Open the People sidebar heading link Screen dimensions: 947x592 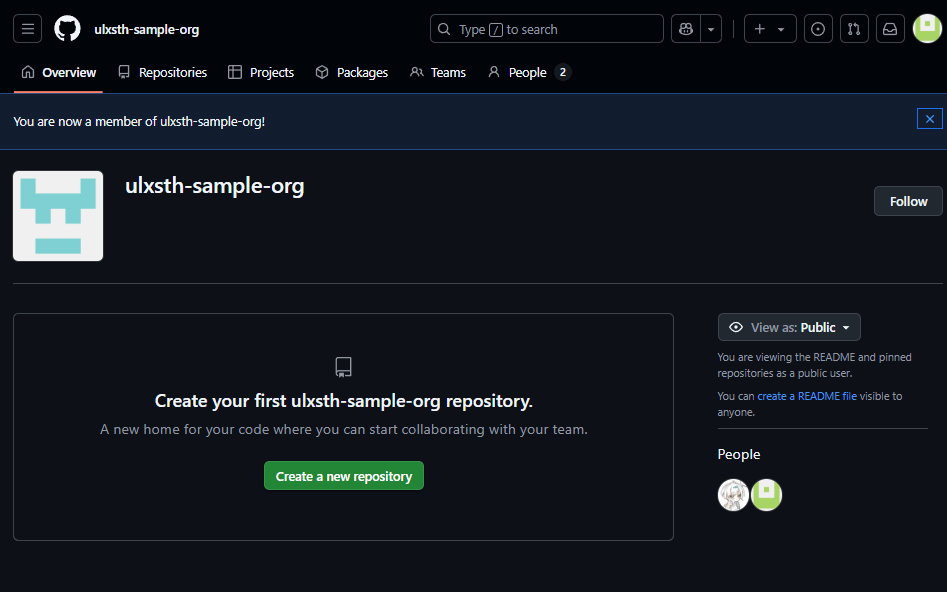tap(739, 454)
